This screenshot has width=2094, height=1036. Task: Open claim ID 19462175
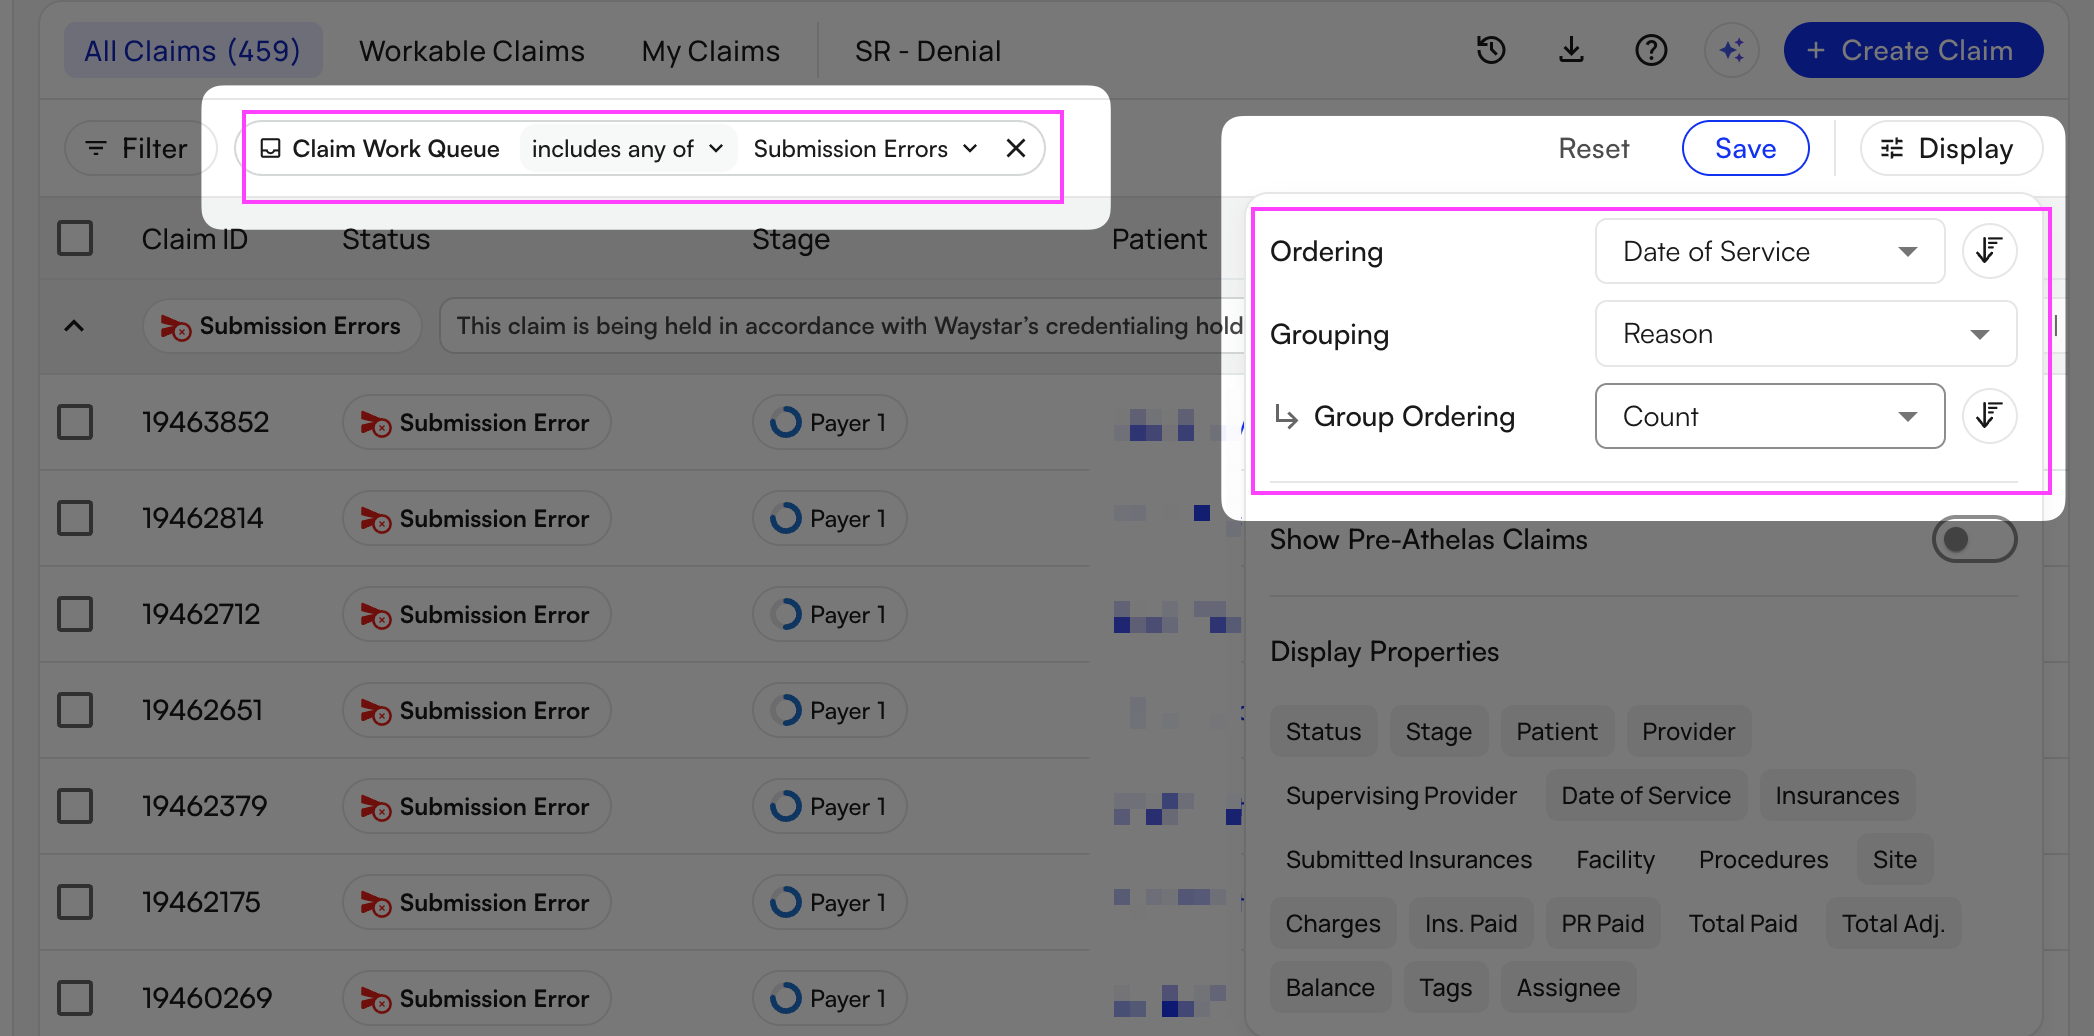201,902
